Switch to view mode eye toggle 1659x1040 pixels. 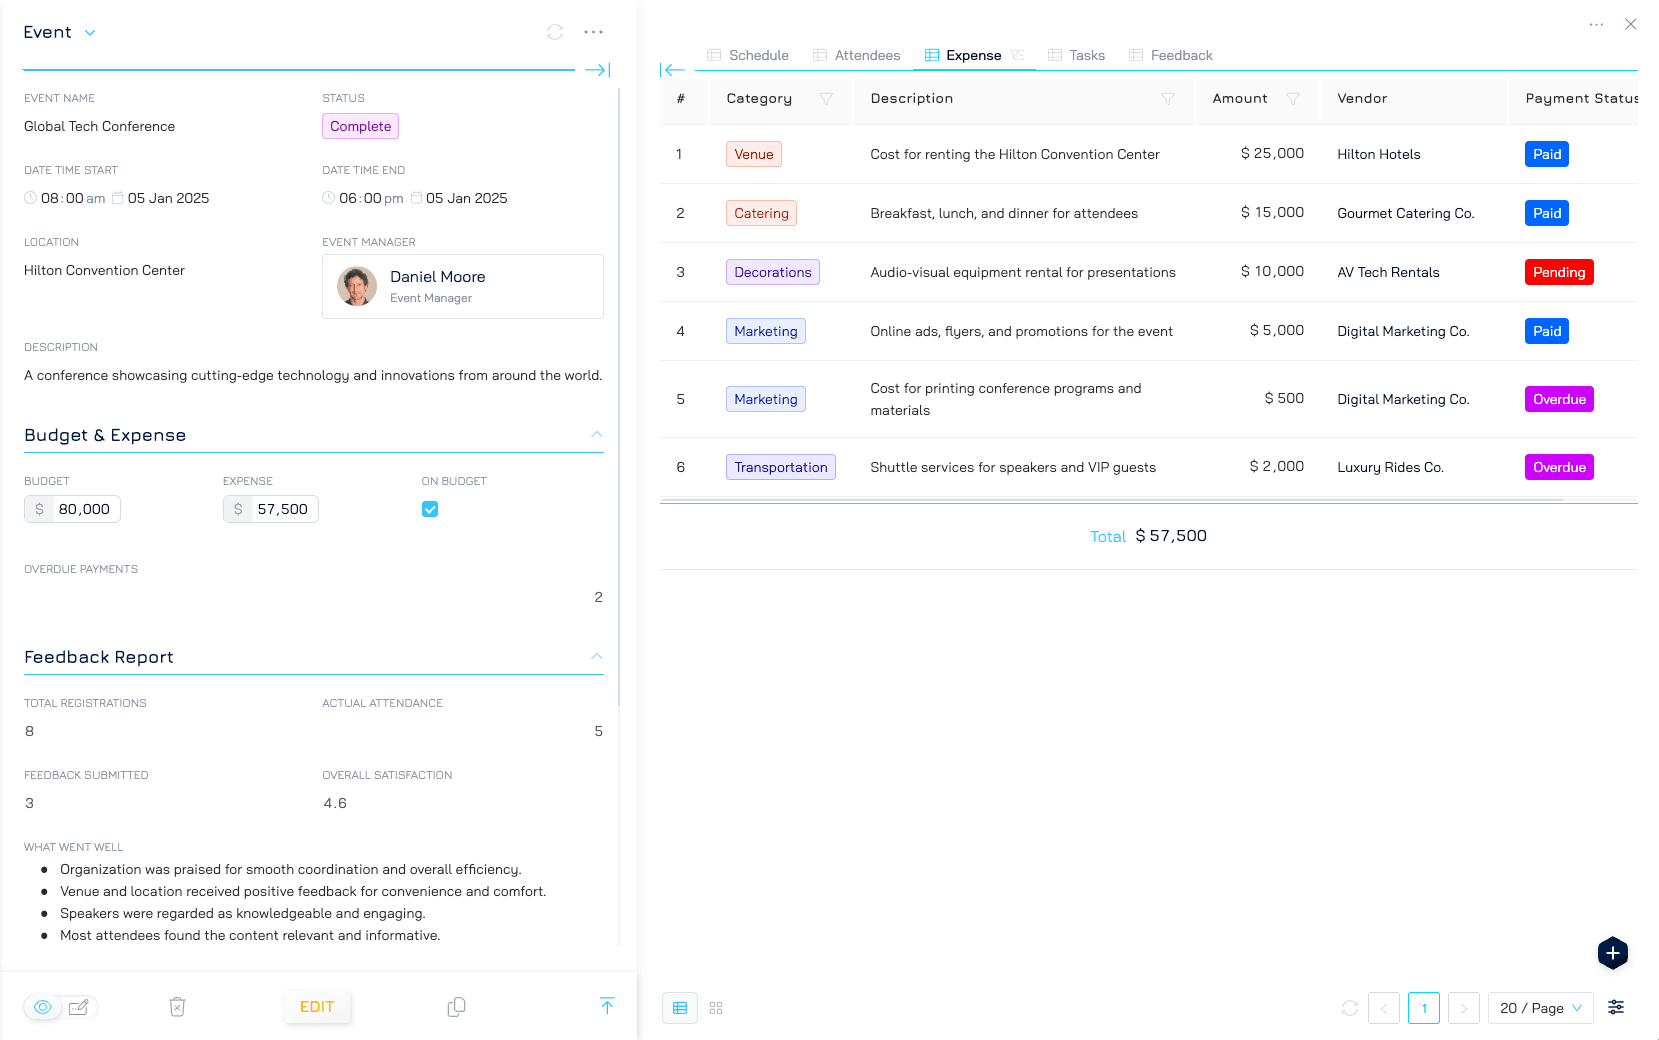(x=43, y=1007)
